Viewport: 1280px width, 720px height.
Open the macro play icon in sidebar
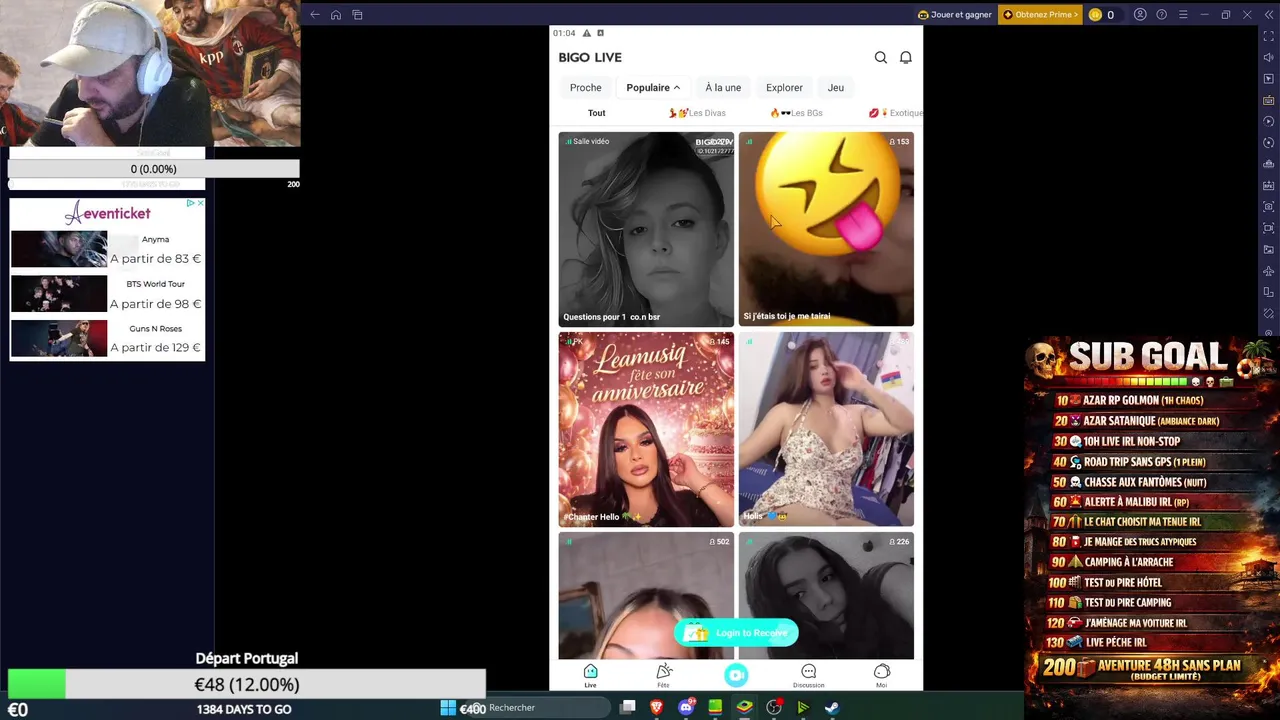click(x=1268, y=121)
